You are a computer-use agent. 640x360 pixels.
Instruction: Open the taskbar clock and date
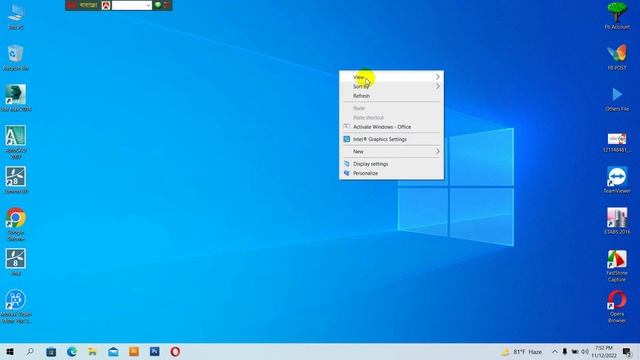(x=604, y=351)
